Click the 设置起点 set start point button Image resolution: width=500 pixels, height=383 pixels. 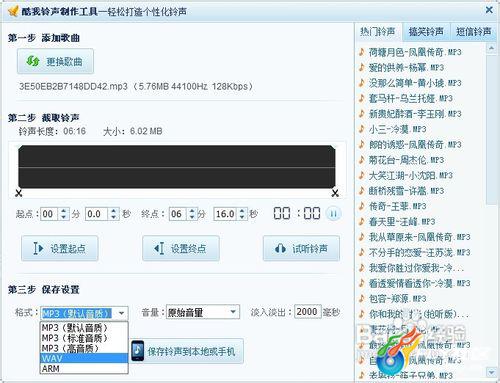[x=60, y=248]
